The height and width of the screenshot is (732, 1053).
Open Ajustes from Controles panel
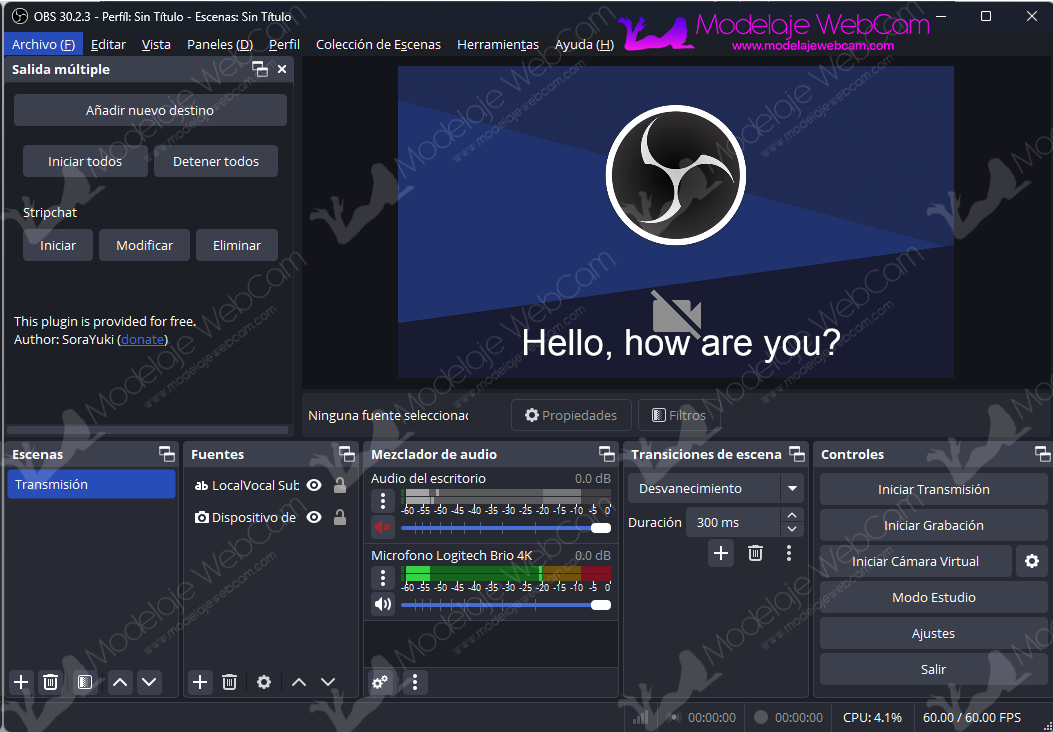933,633
